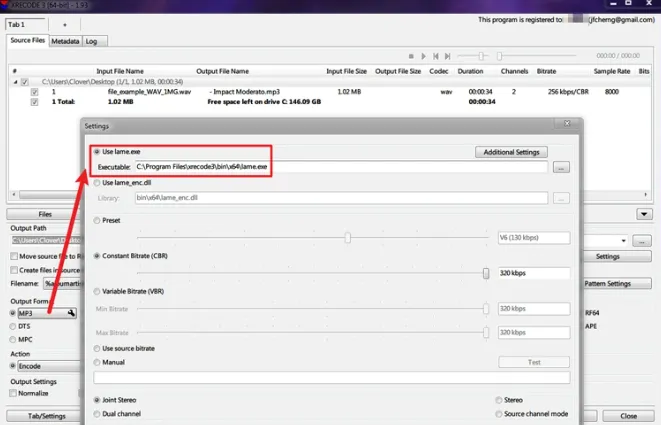Skip to next track
This screenshot has width=661, height=425.
(448, 56)
